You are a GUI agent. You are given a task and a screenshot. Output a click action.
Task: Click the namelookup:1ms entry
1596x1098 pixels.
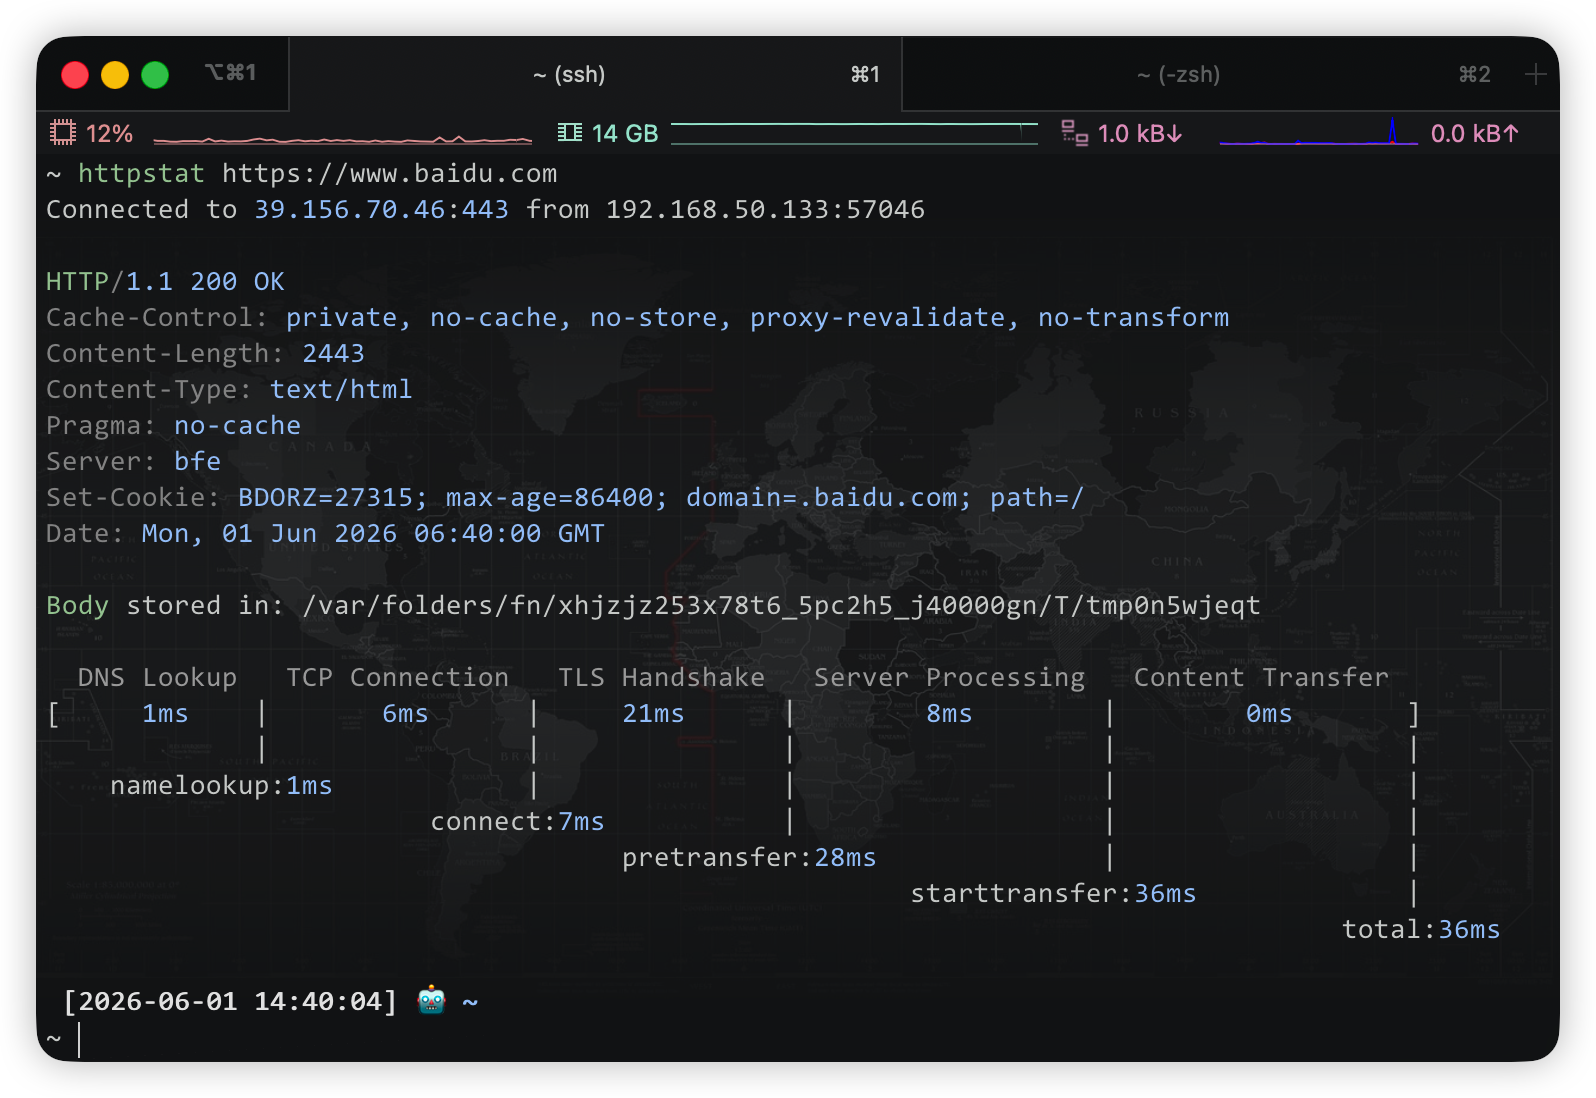[221, 785]
